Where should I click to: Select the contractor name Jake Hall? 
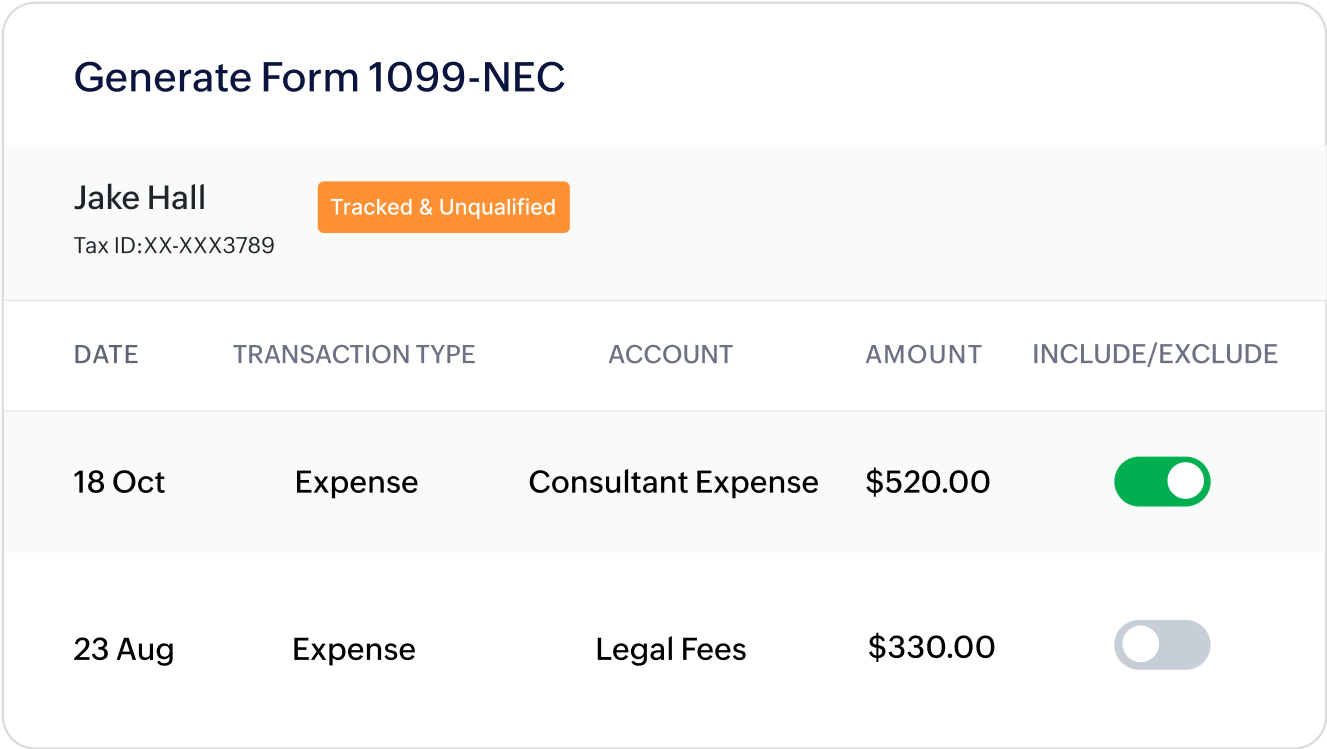[139, 197]
